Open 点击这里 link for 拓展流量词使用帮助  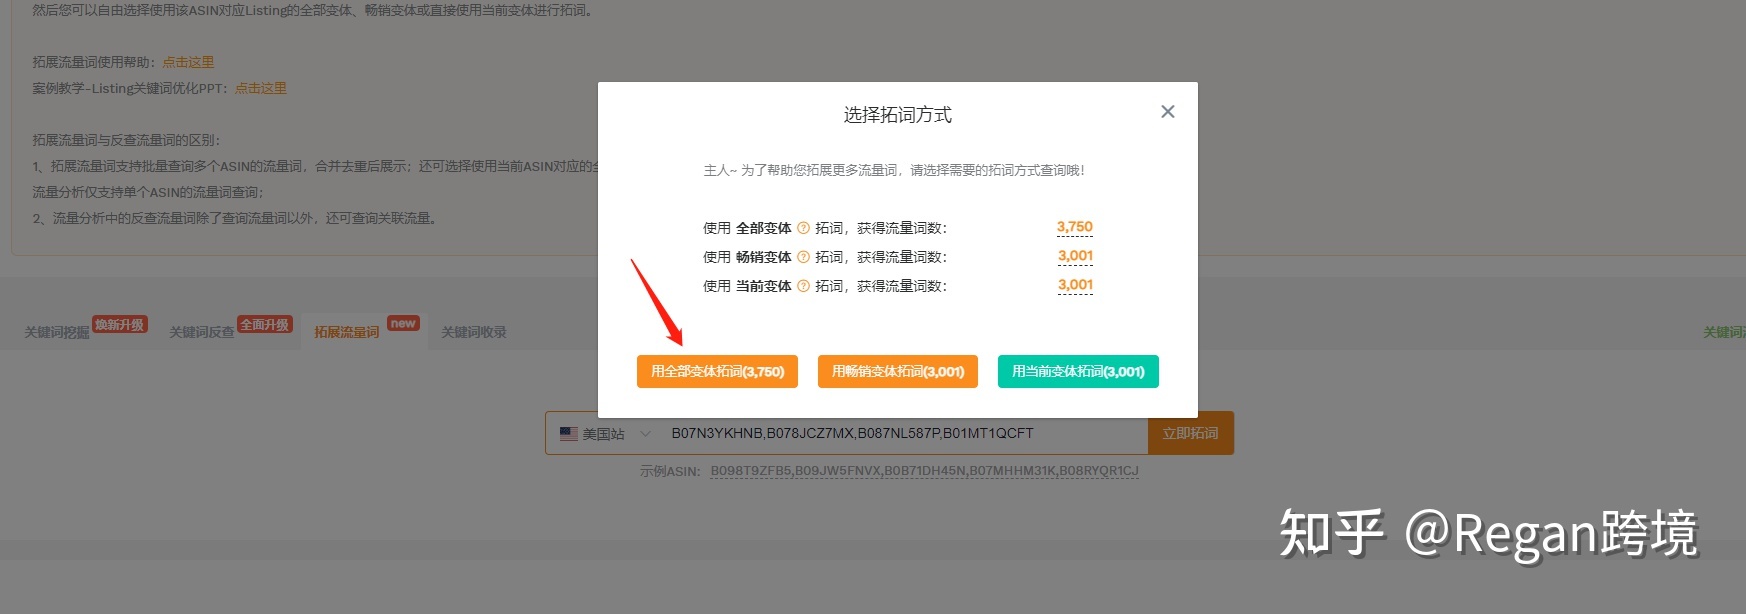pos(188,62)
